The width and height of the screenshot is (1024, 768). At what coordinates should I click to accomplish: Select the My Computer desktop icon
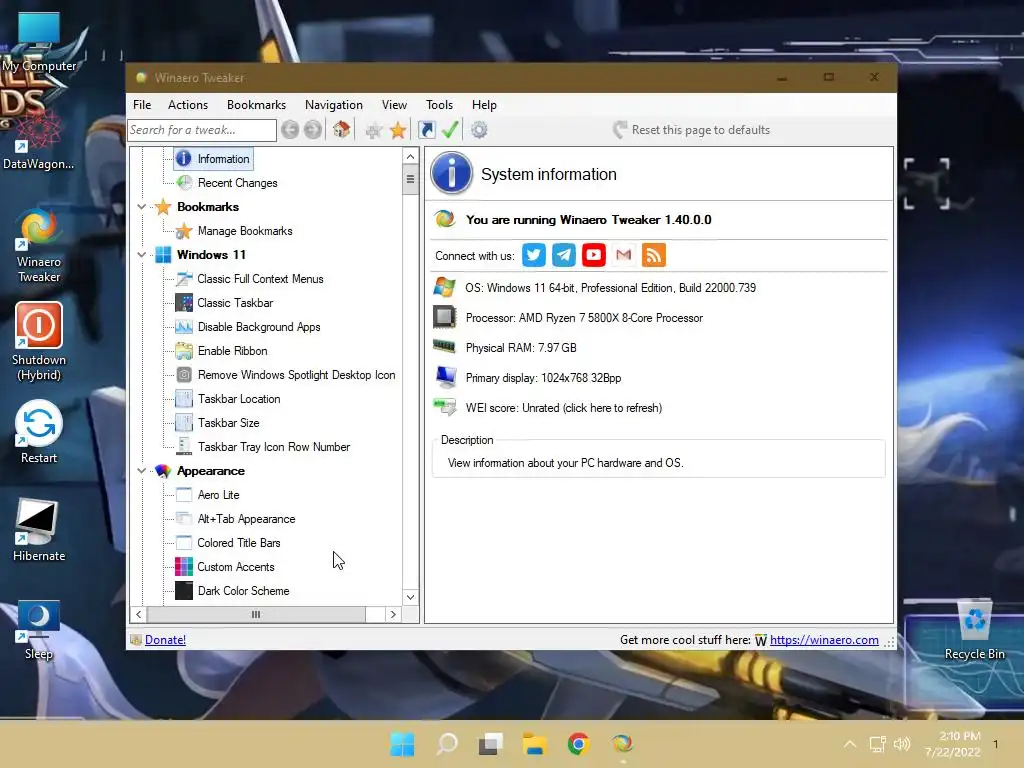(39, 42)
